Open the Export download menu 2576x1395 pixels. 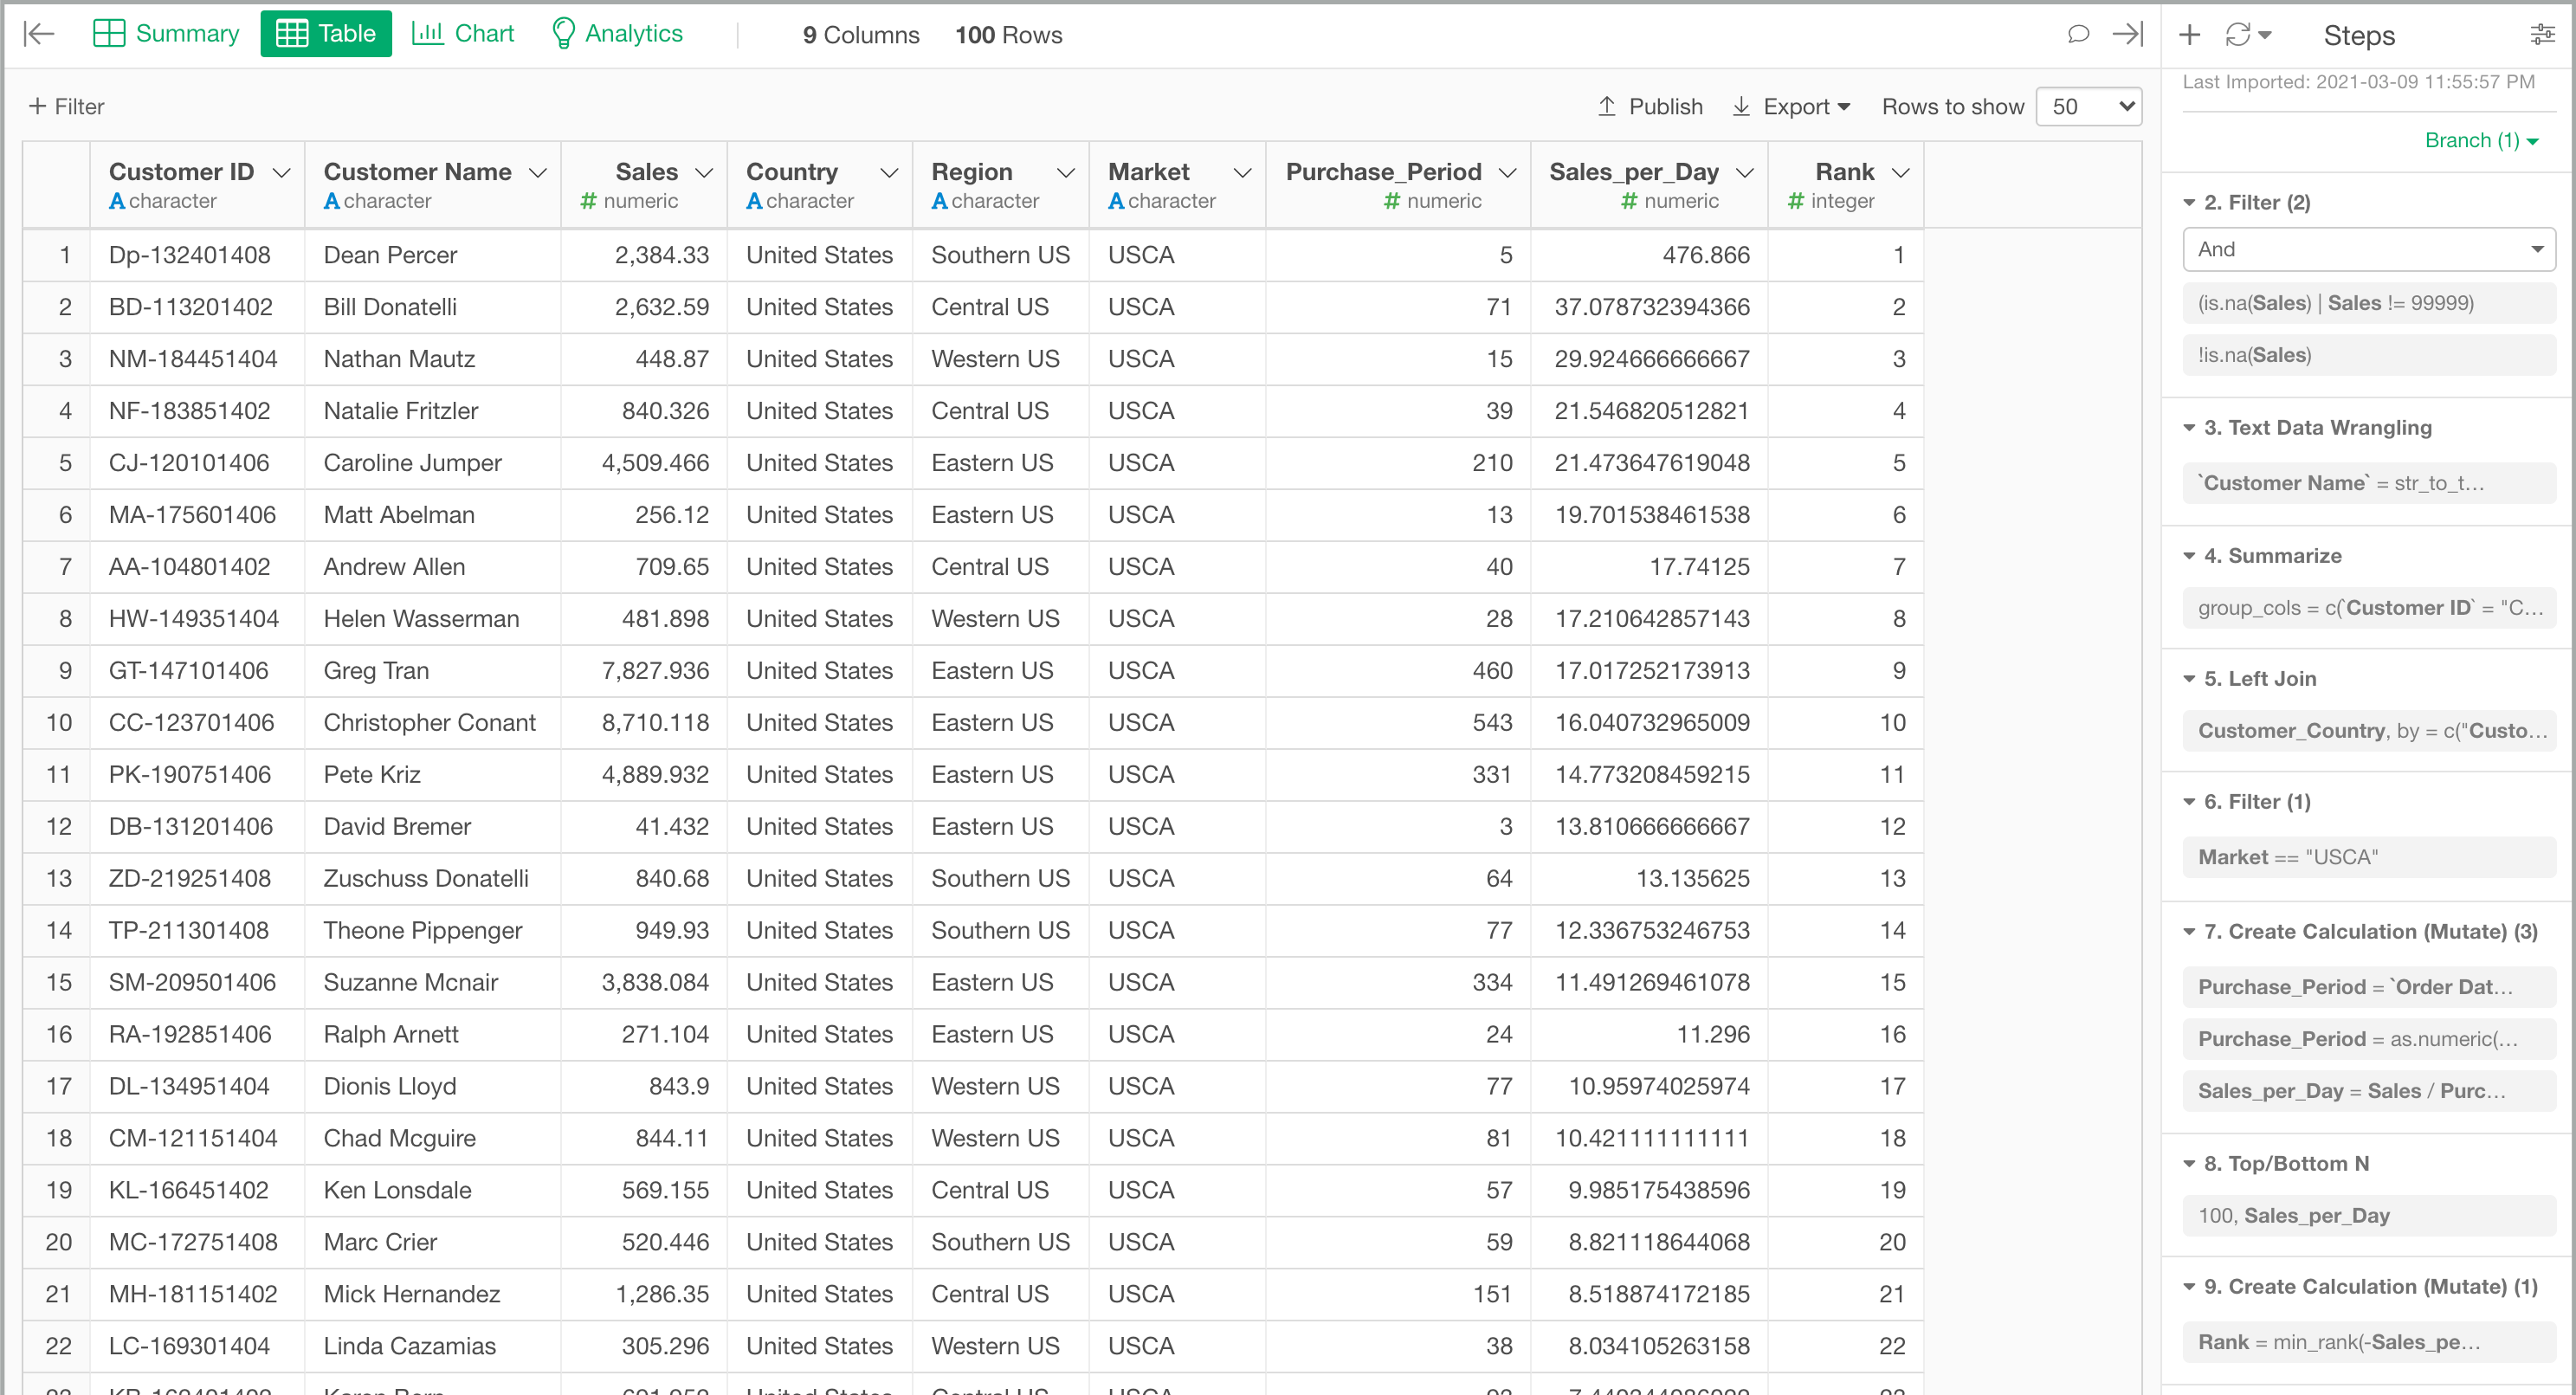(x=1791, y=106)
